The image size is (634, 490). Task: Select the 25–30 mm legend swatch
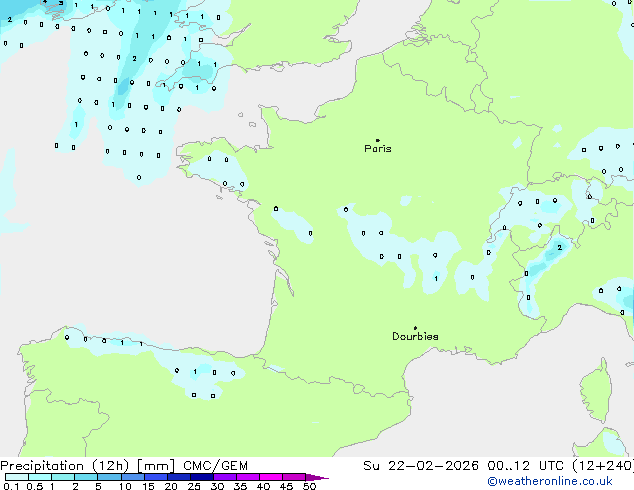pyautogui.click(x=202, y=477)
